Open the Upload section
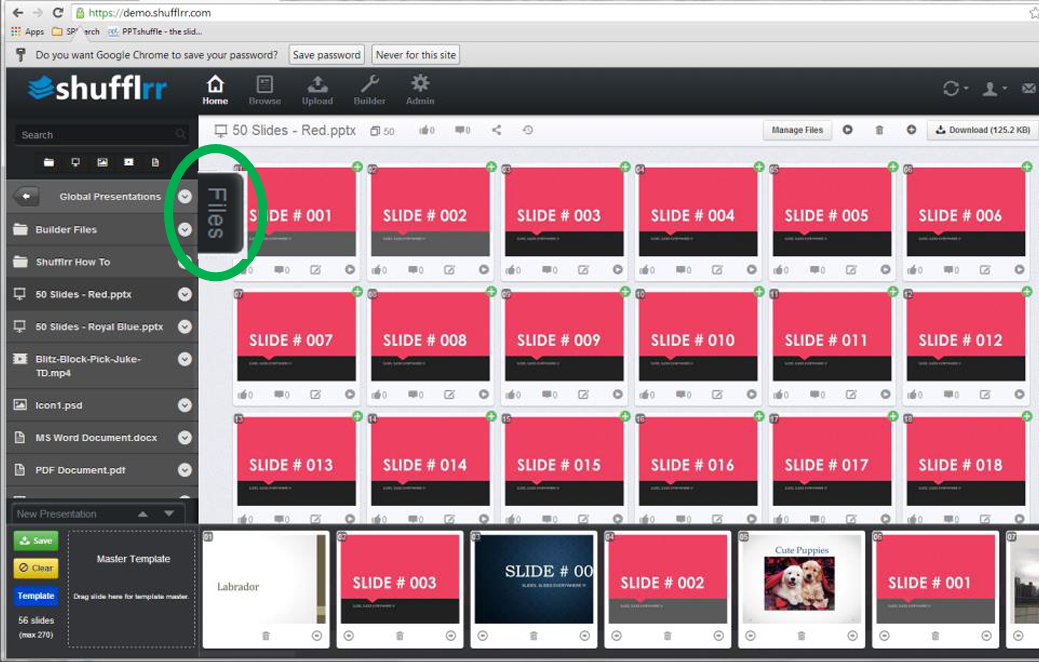Image resolution: width=1039 pixels, height=662 pixels. 317,90
